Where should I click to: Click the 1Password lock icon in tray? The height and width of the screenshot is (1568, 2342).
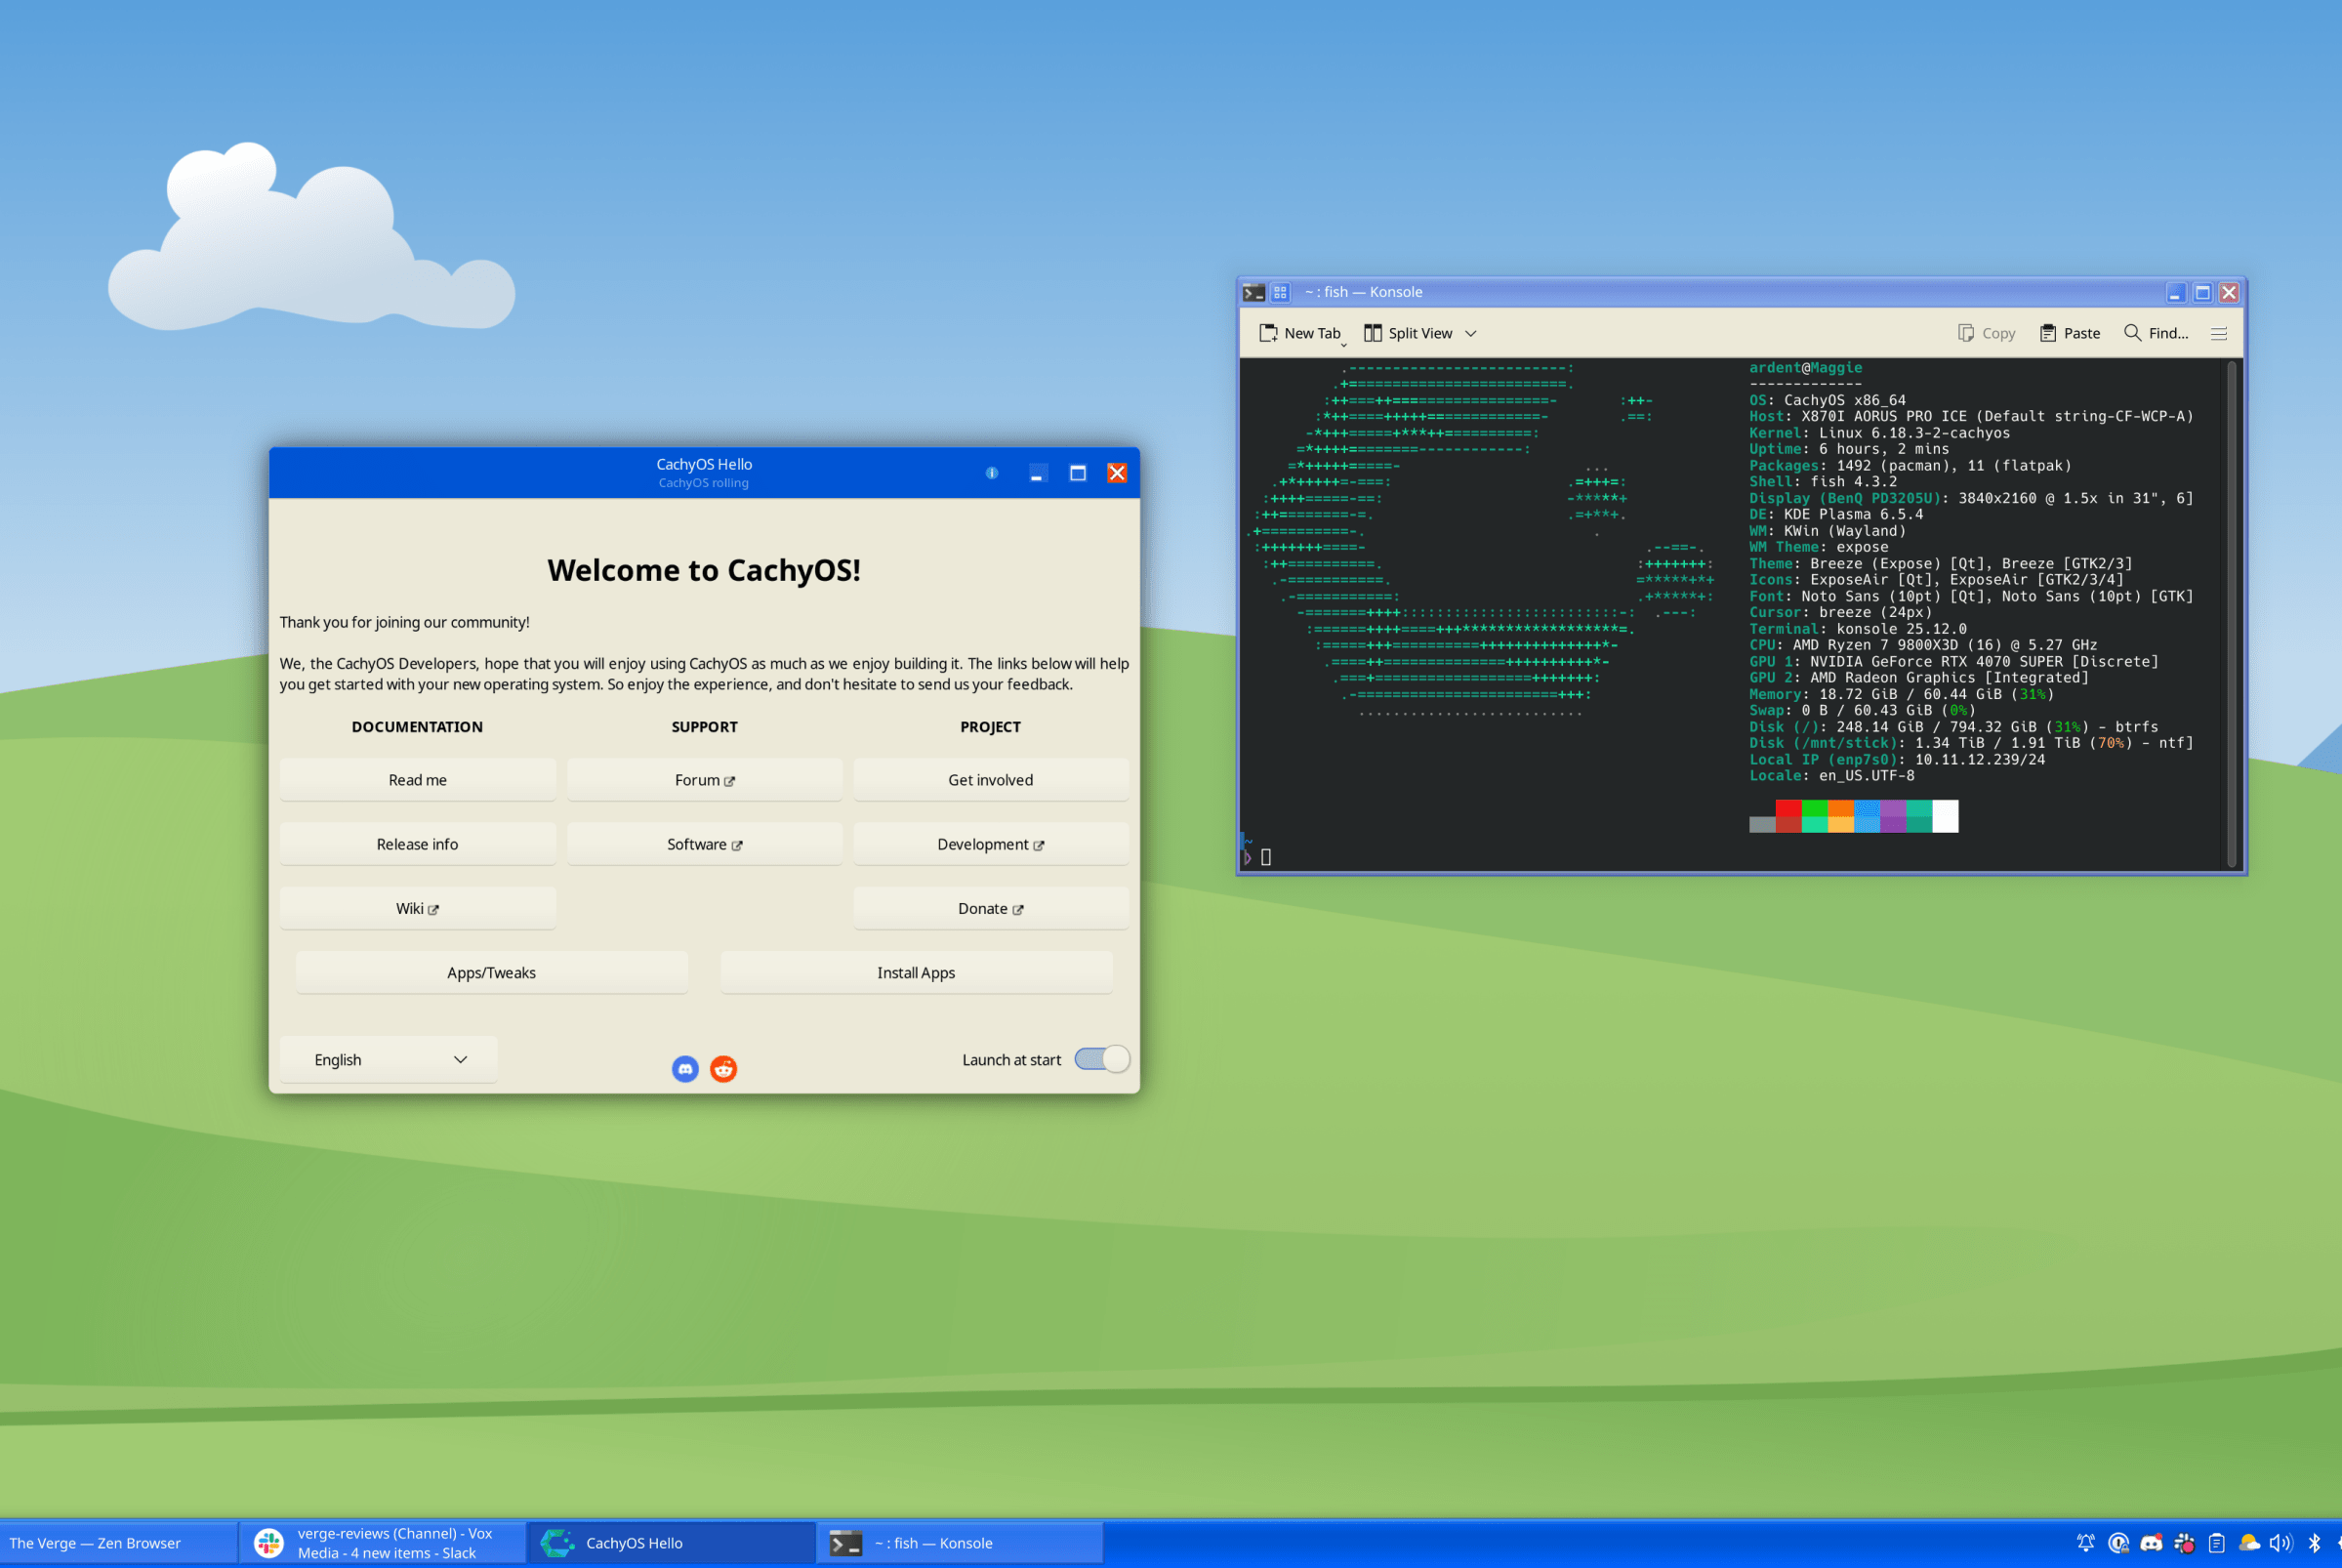point(2118,1542)
